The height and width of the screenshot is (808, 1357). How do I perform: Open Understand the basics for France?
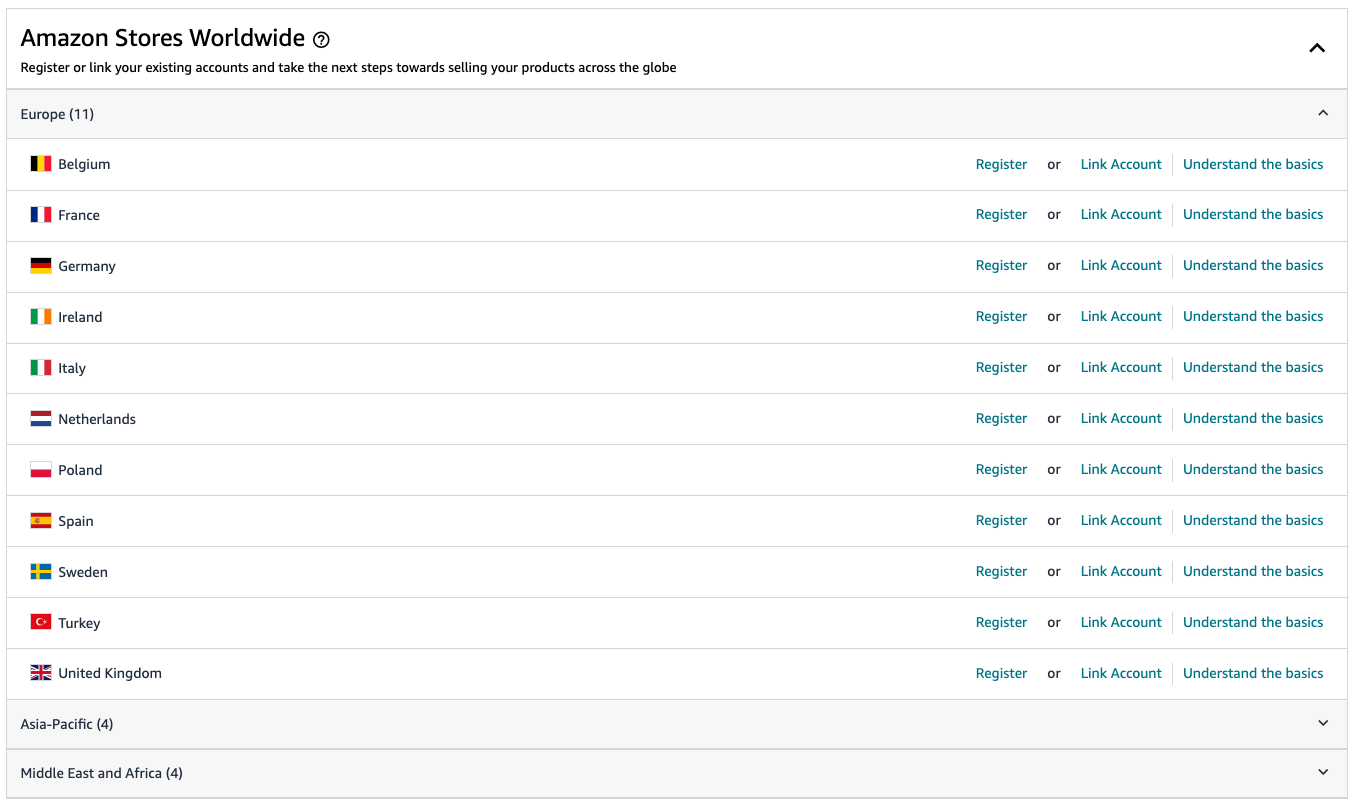click(1253, 214)
